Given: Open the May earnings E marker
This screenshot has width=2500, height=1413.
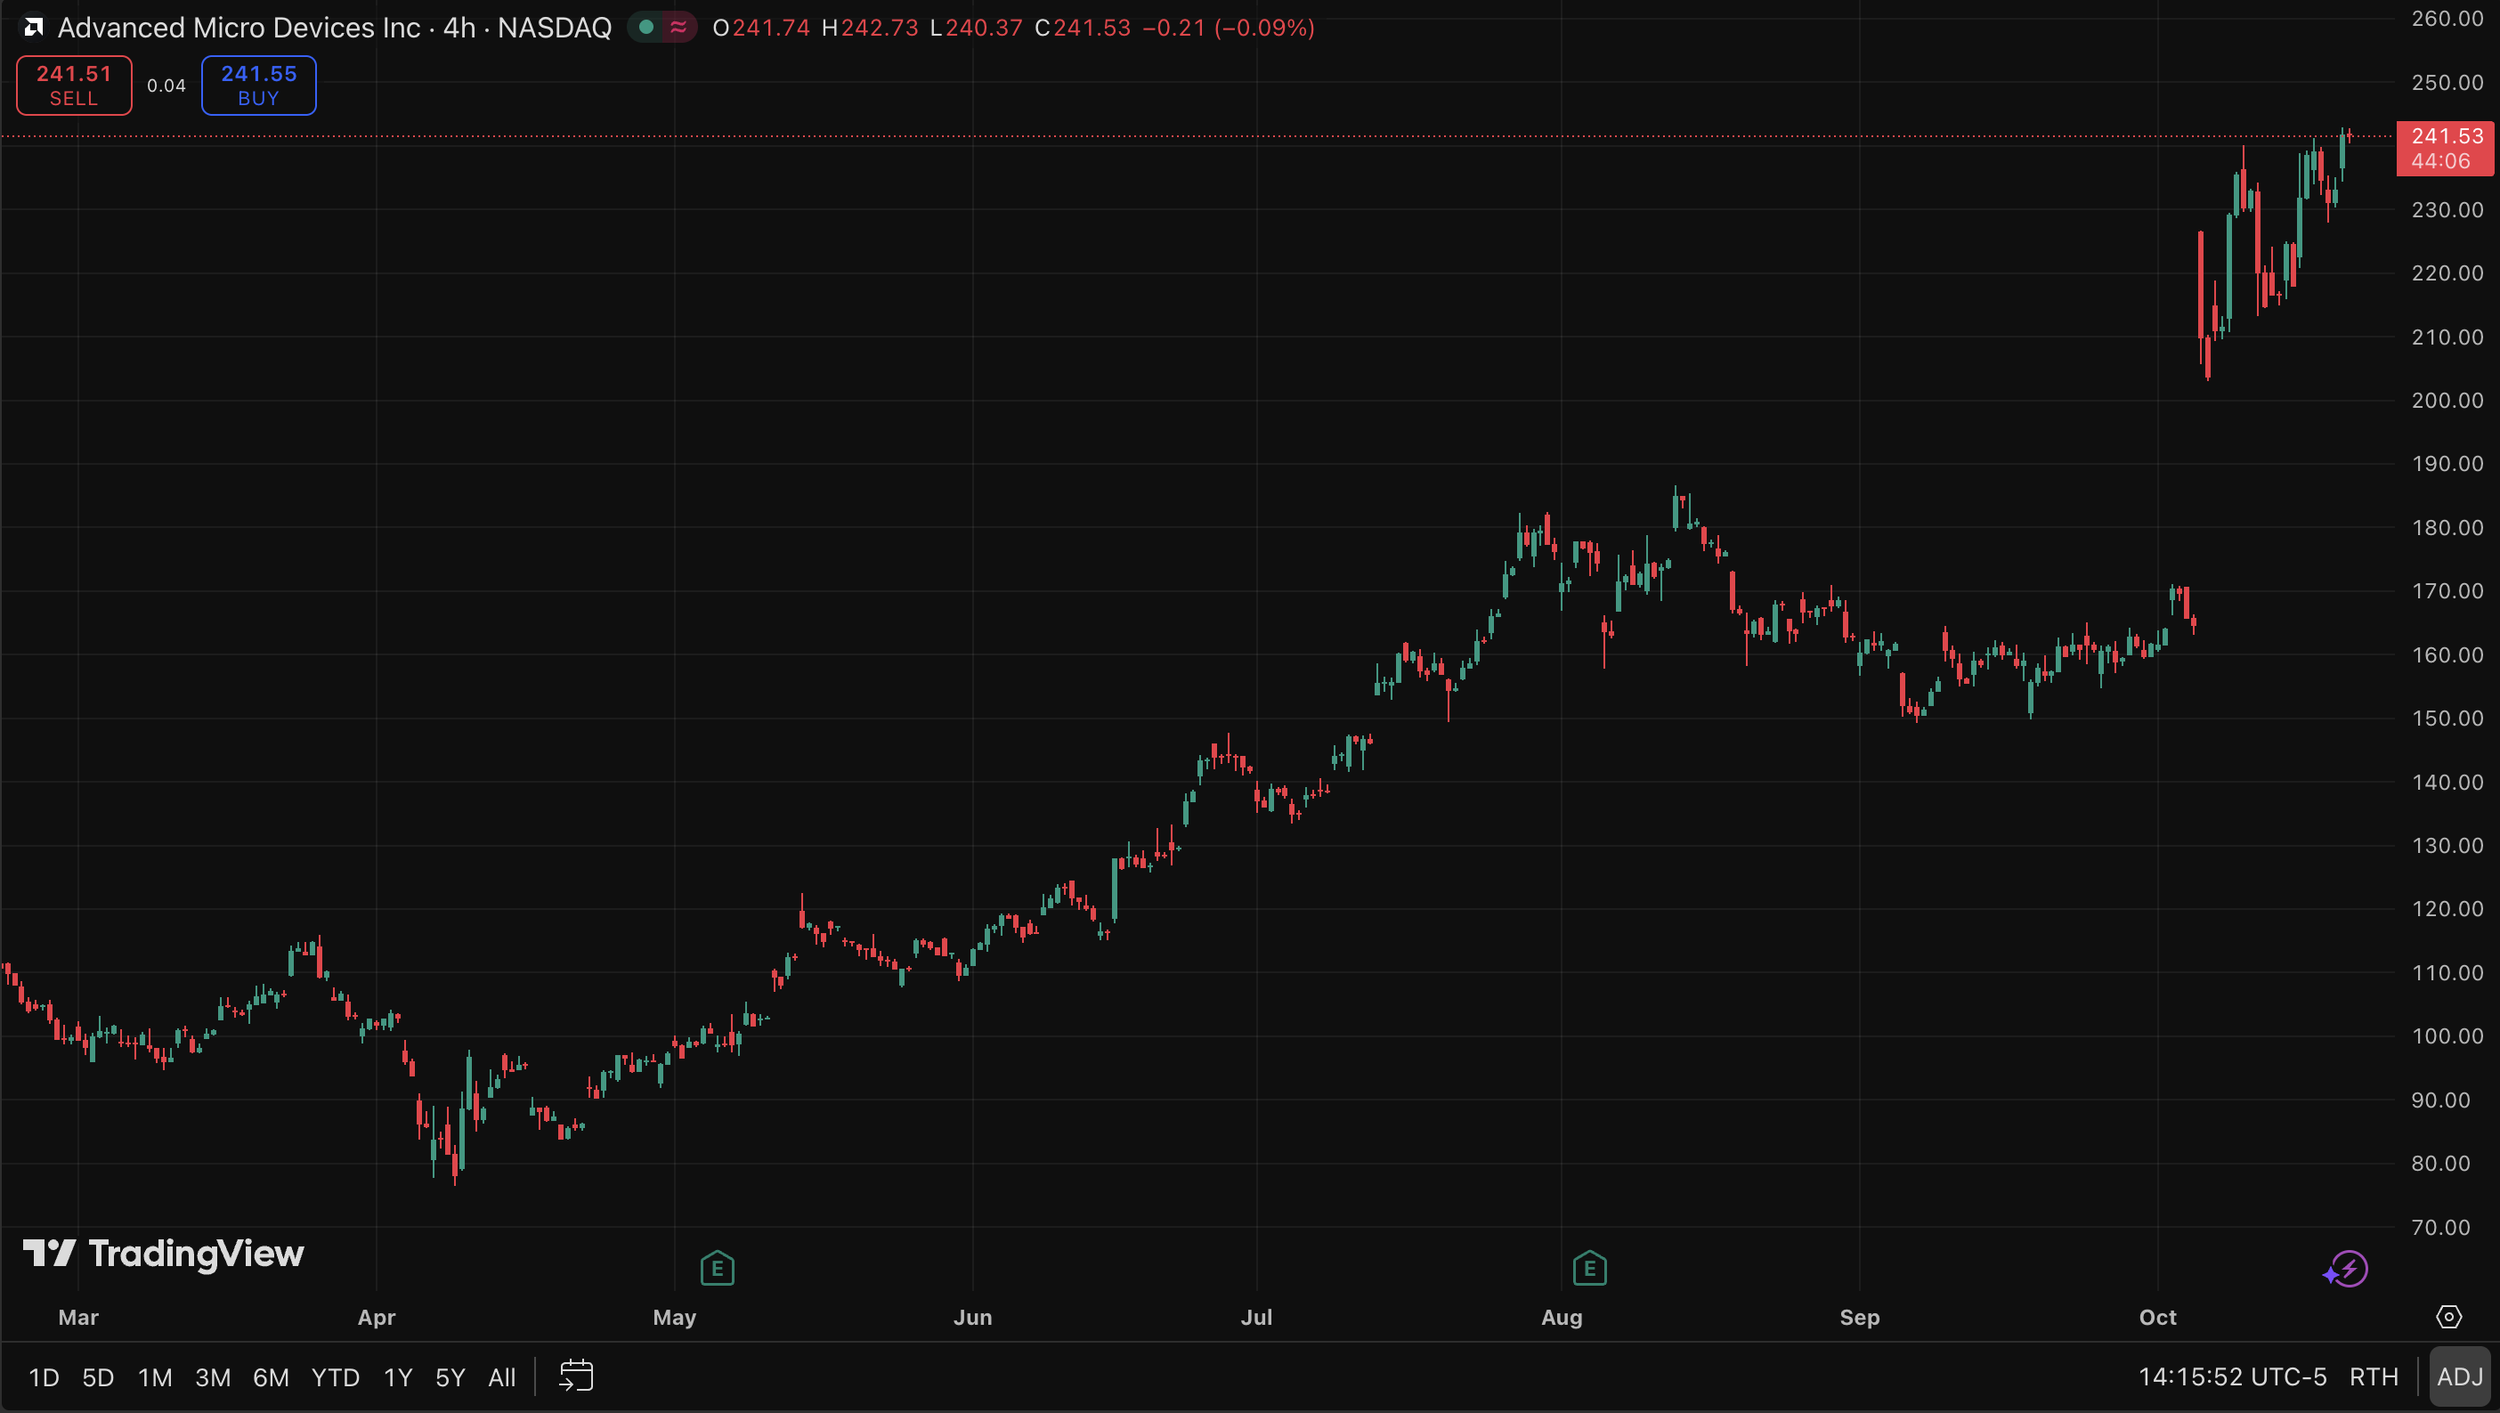Looking at the screenshot, I should [717, 1269].
